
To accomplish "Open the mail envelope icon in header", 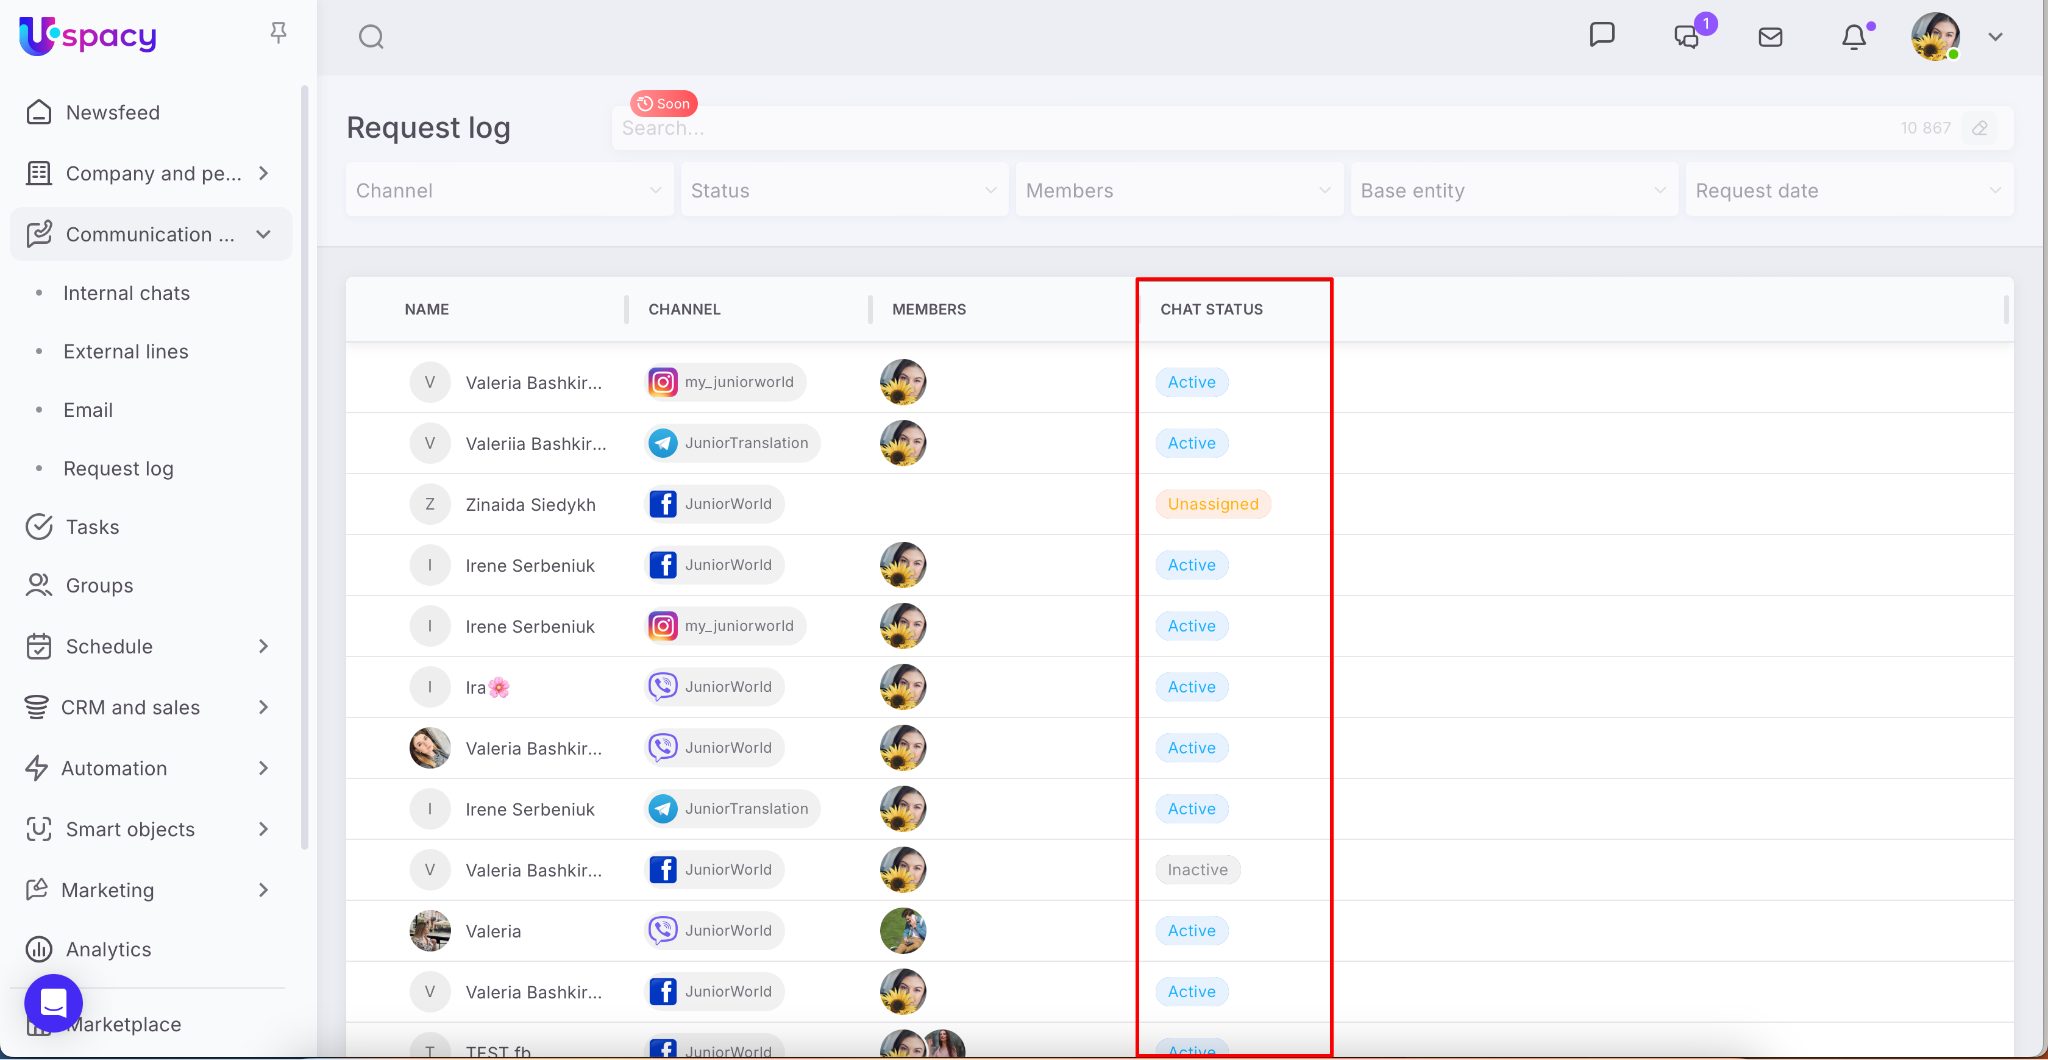I will 1770,37.
